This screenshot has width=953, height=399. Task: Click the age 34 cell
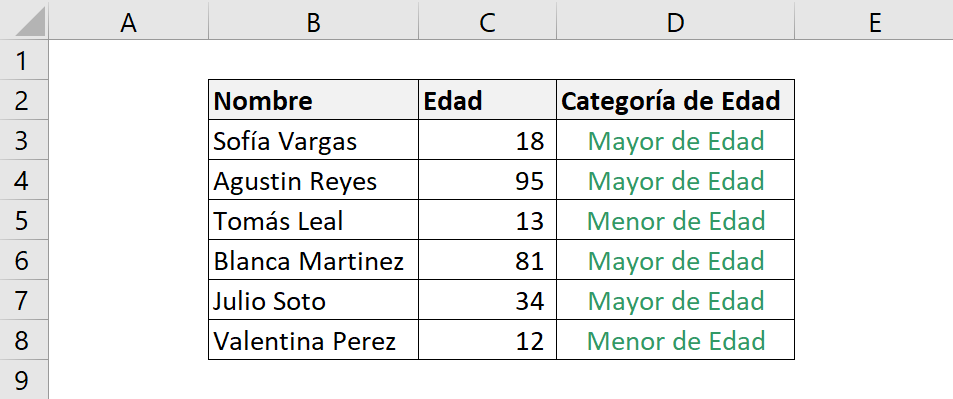pos(487,300)
